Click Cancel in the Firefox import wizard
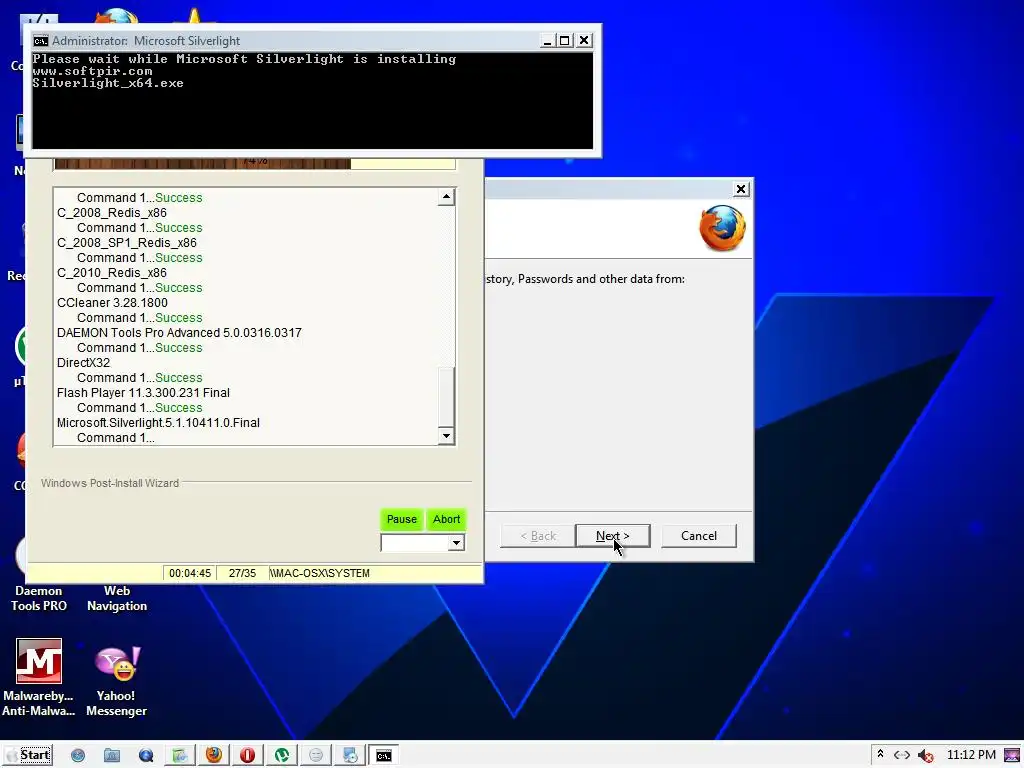1024x768 pixels. (x=699, y=536)
